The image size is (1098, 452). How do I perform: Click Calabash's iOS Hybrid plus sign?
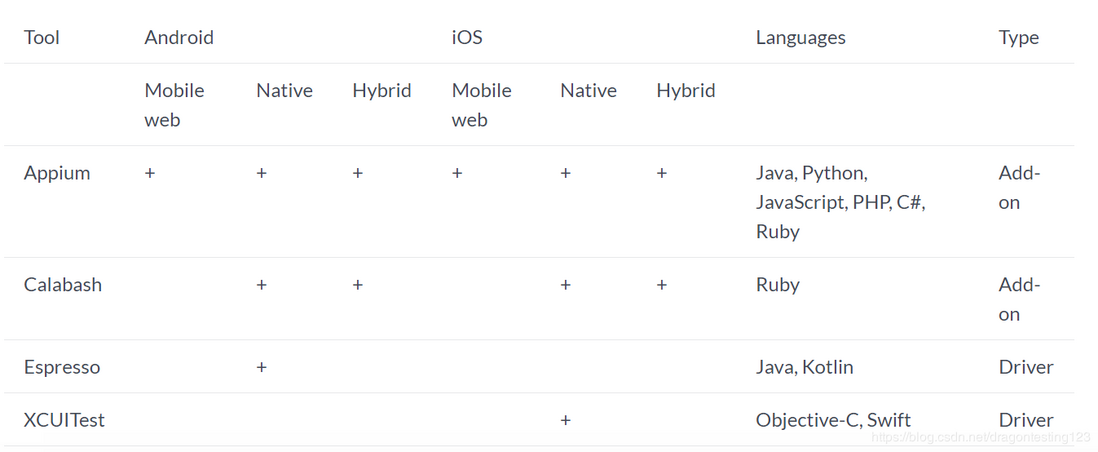[662, 285]
